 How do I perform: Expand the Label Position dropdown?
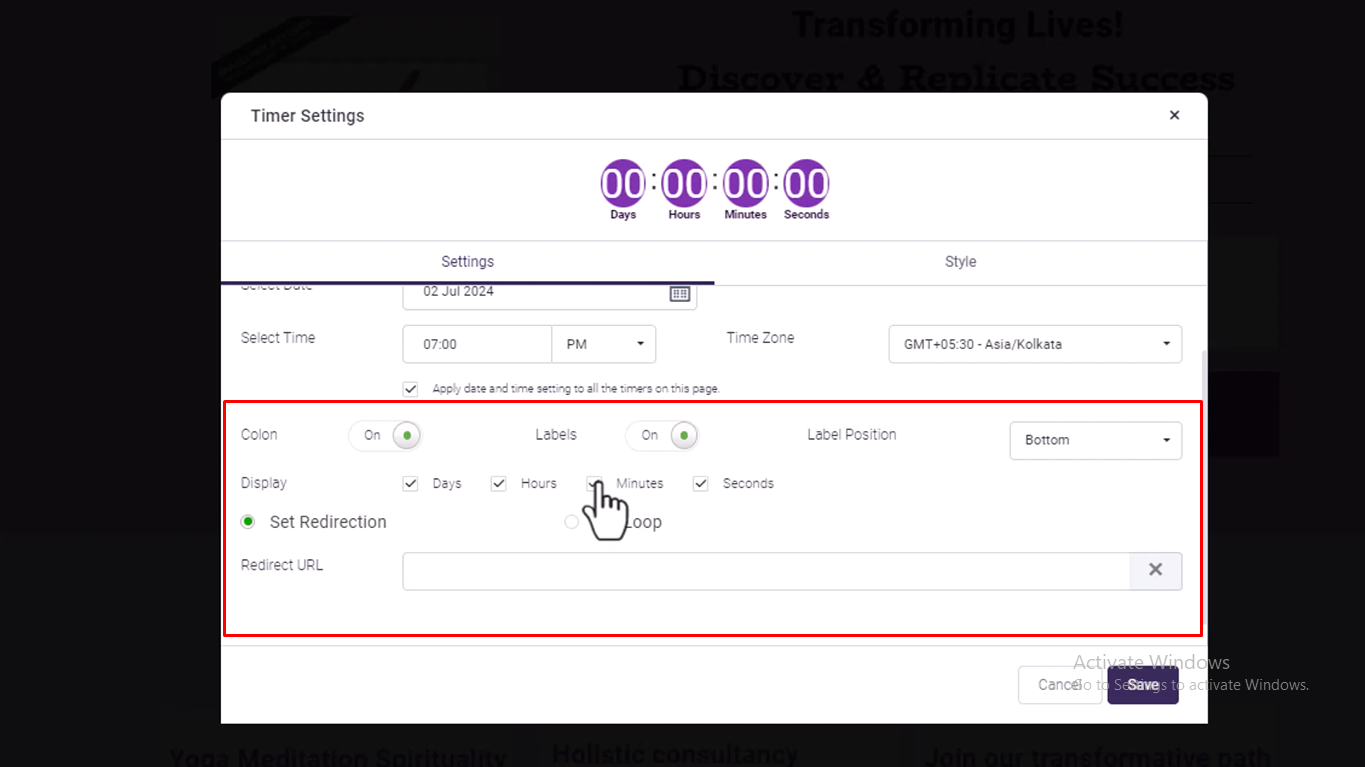pos(1096,440)
